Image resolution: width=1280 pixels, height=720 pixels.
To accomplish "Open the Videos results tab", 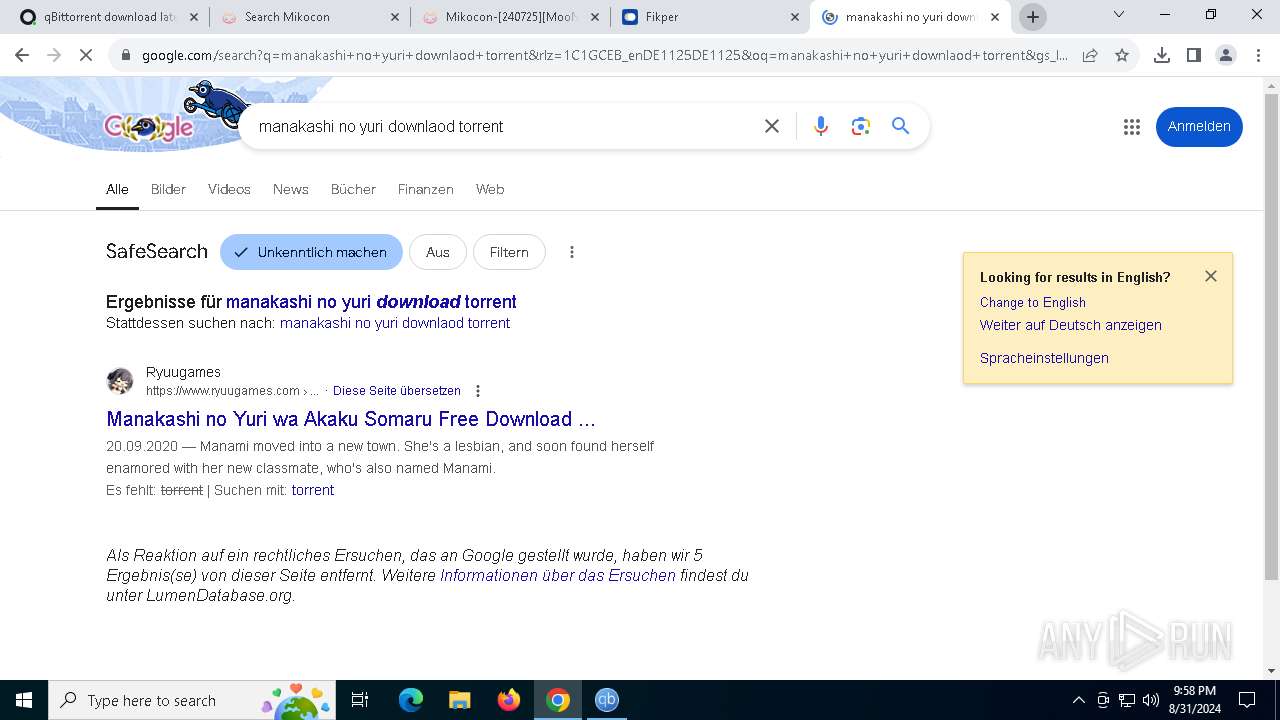I will [229, 189].
